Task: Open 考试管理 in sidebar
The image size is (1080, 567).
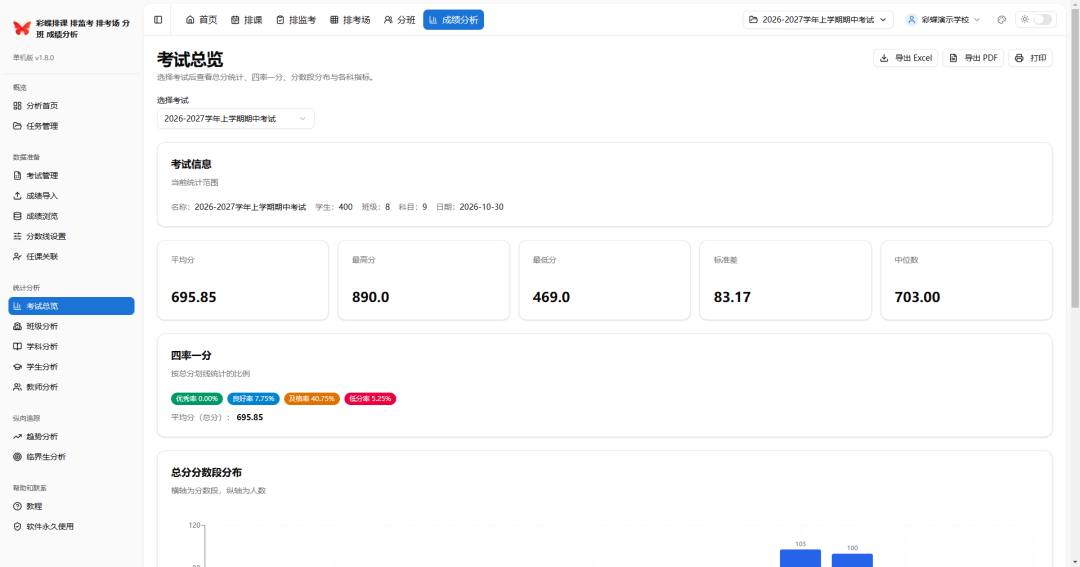Action: click(71, 176)
